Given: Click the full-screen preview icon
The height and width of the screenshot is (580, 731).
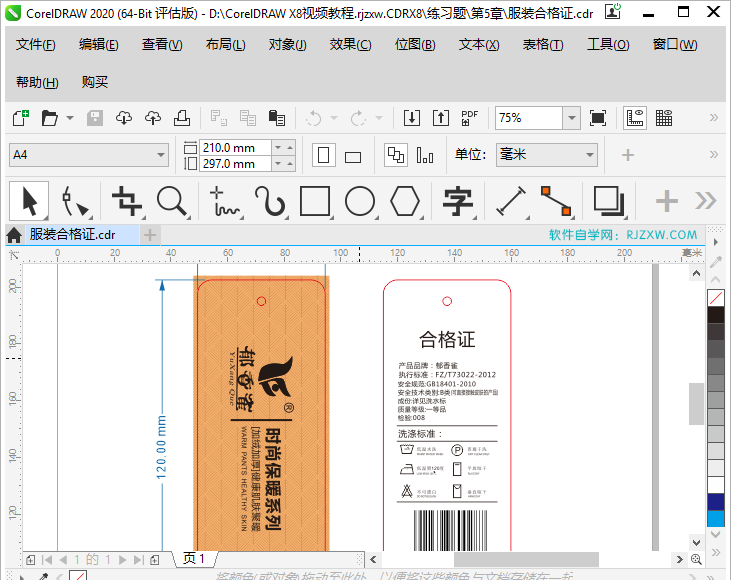Looking at the screenshot, I should pos(598,118).
